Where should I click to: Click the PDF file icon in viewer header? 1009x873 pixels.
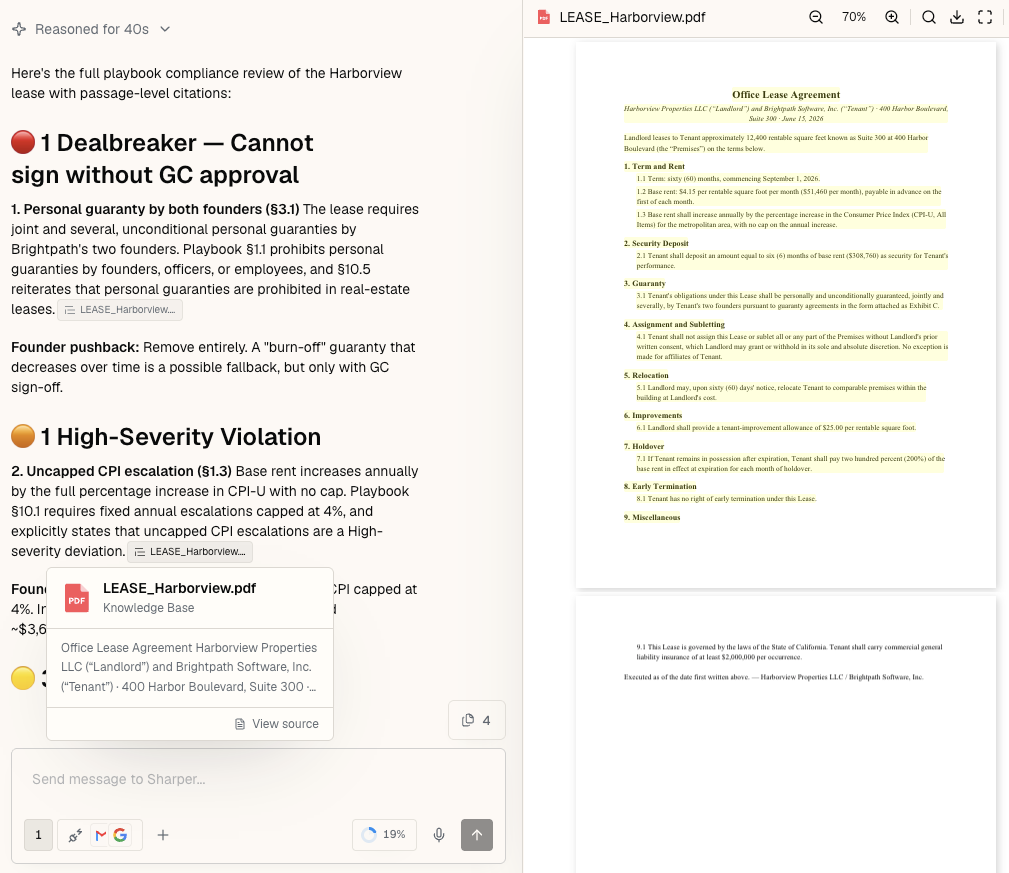point(544,17)
